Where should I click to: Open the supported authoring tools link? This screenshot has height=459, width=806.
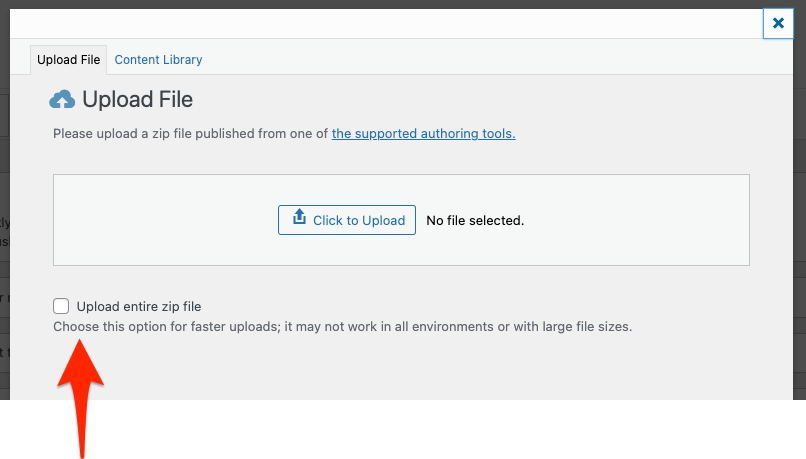point(423,133)
